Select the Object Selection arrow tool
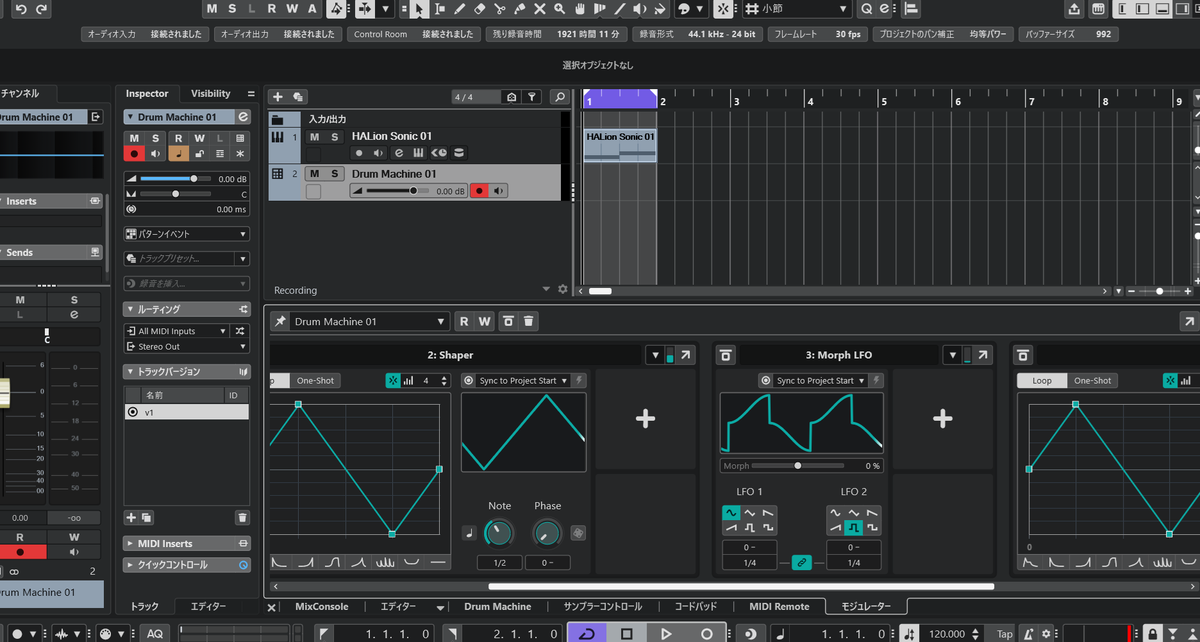Viewport: 1200px width, 642px height. tap(418, 9)
